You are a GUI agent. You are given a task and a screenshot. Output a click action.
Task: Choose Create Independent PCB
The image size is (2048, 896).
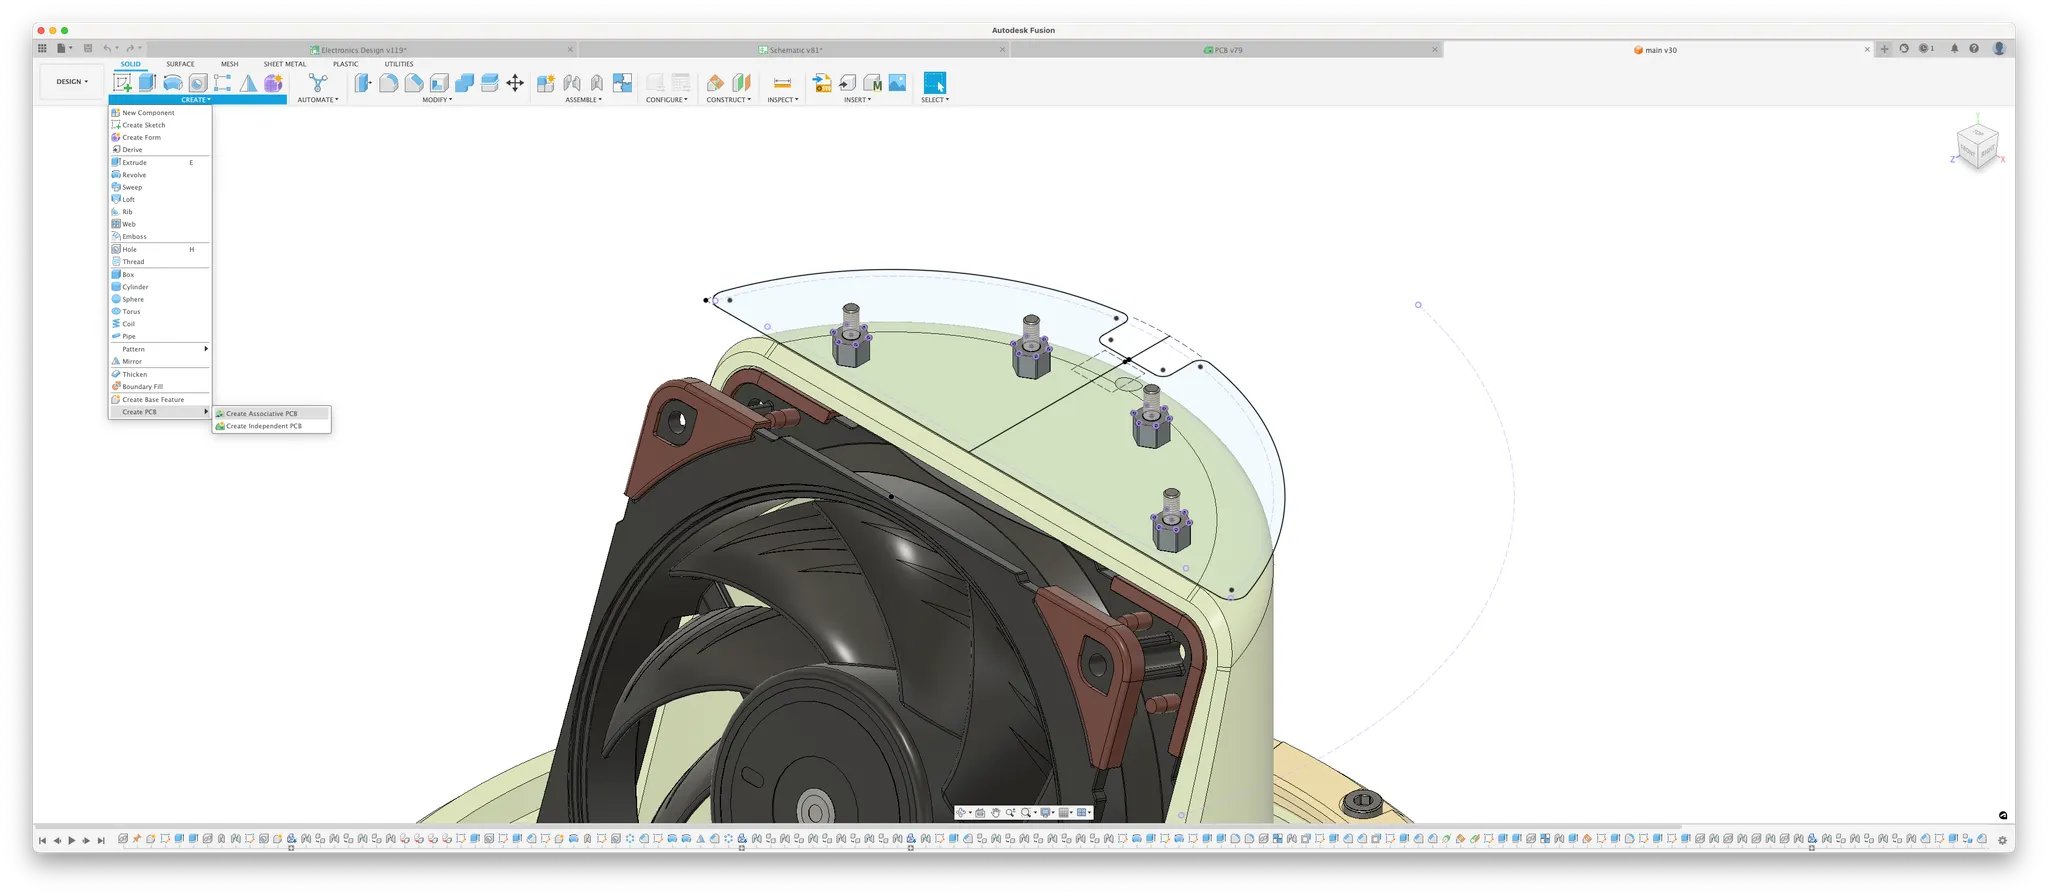(x=264, y=426)
